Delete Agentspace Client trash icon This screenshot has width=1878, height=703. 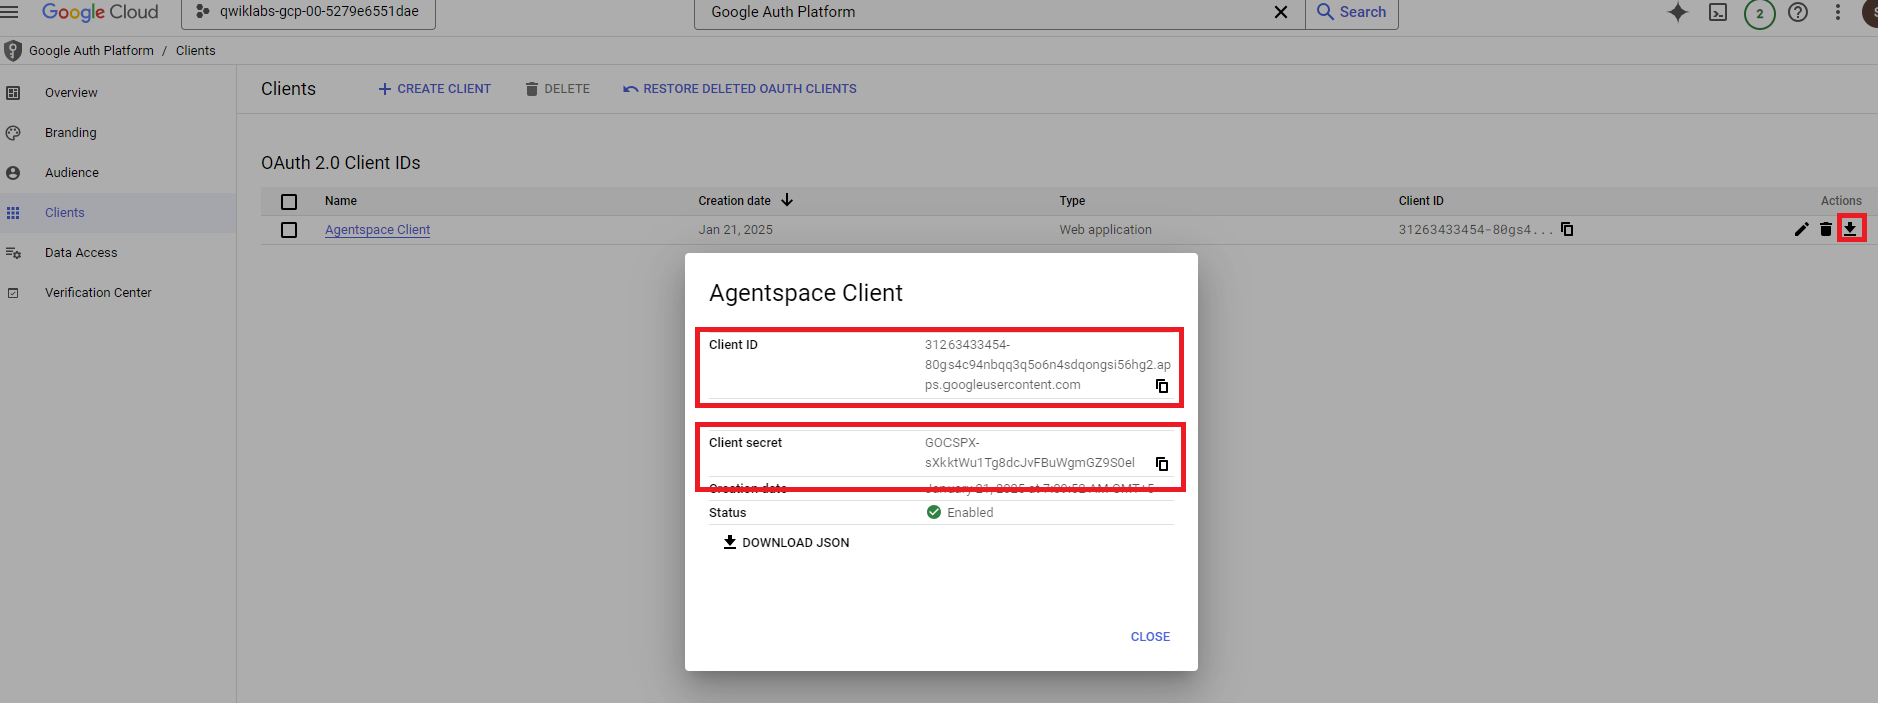point(1826,229)
